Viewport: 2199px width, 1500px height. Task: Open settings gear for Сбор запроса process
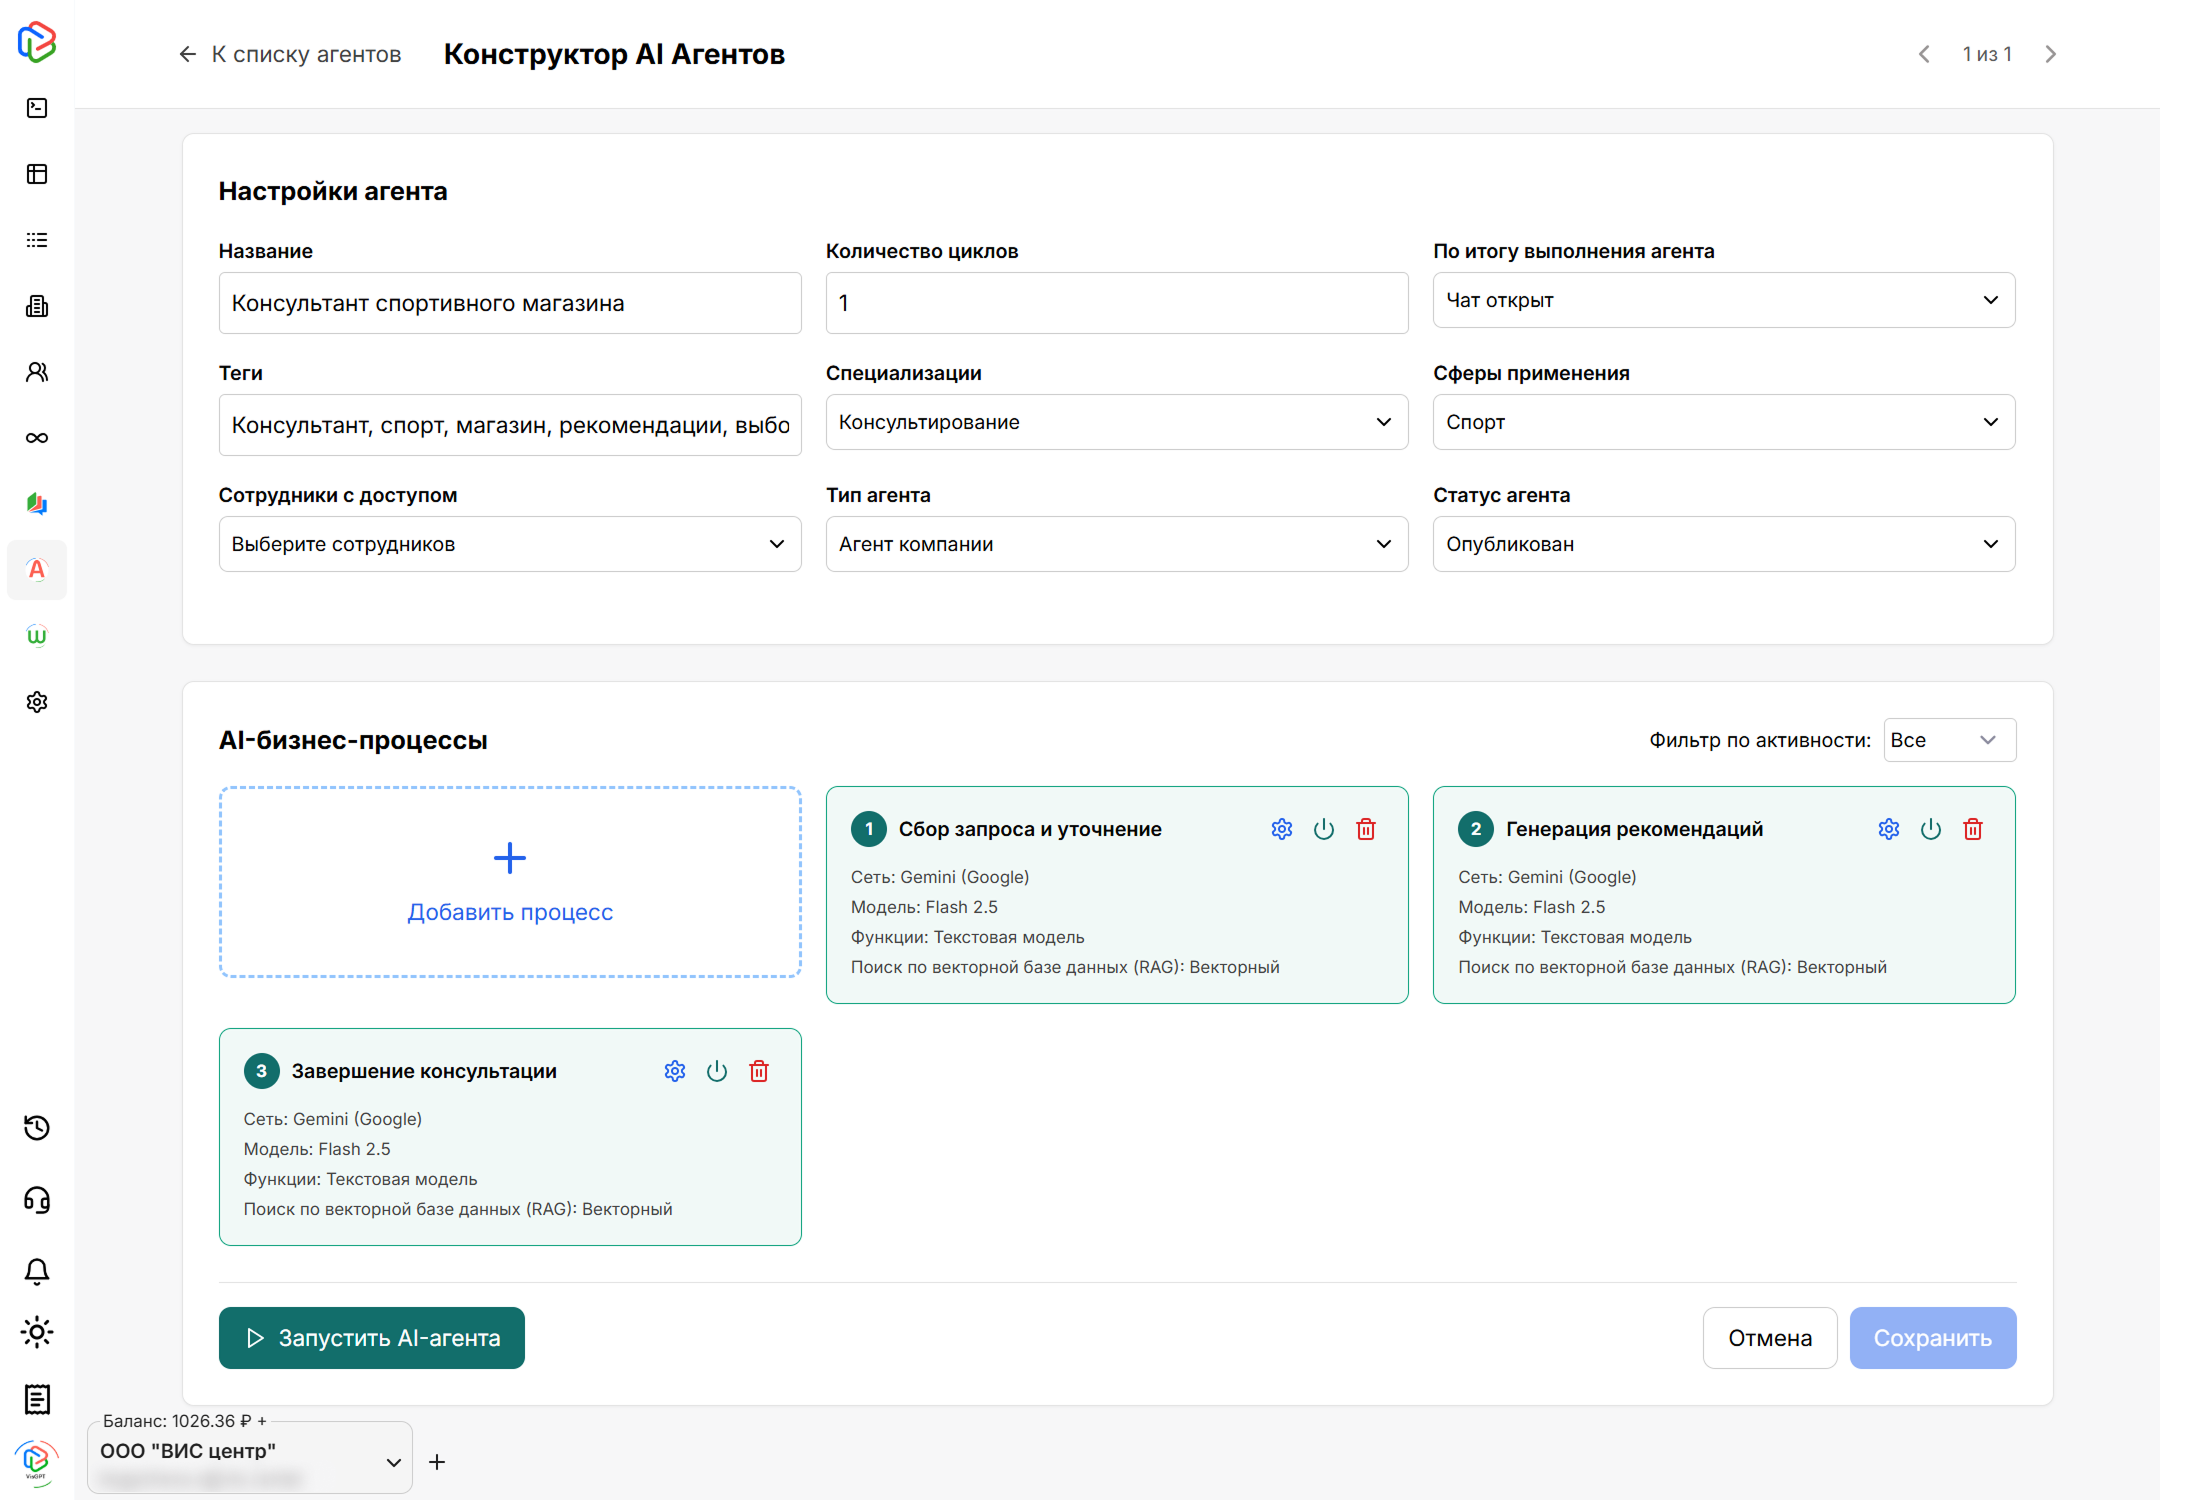(x=1281, y=829)
